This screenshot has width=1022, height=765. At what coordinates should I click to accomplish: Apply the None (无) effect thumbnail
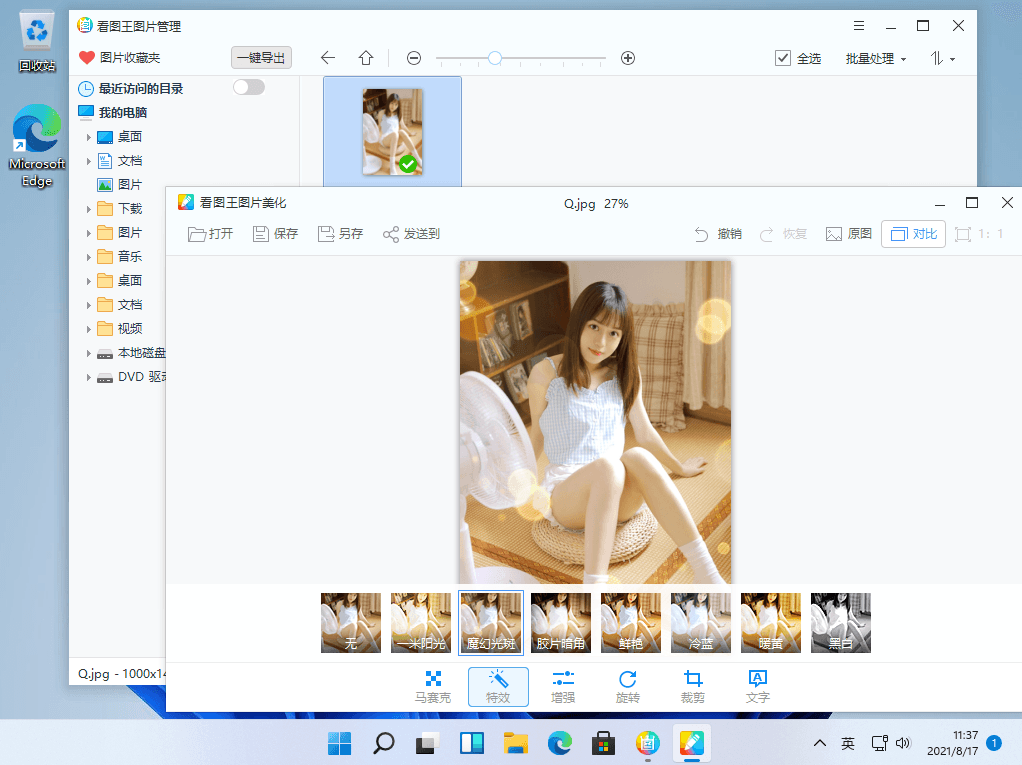[x=351, y=623]
